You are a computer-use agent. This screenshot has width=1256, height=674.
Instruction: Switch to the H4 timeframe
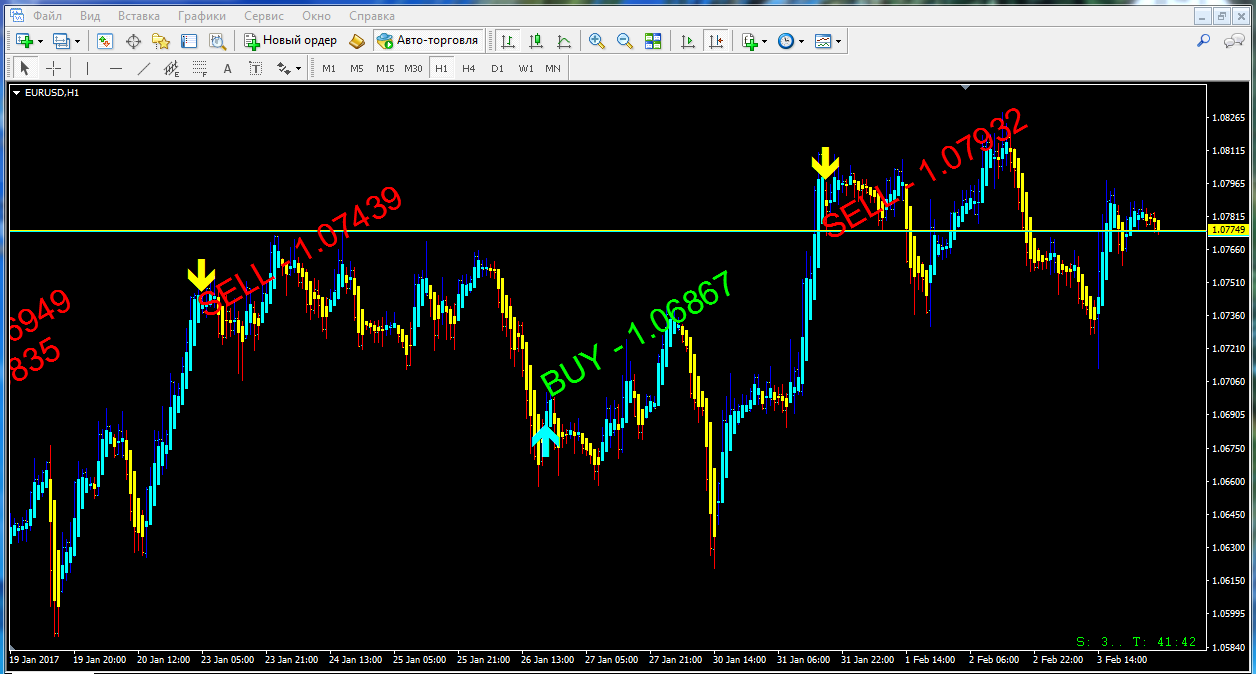pyautogui.click(x=469, y=68)
